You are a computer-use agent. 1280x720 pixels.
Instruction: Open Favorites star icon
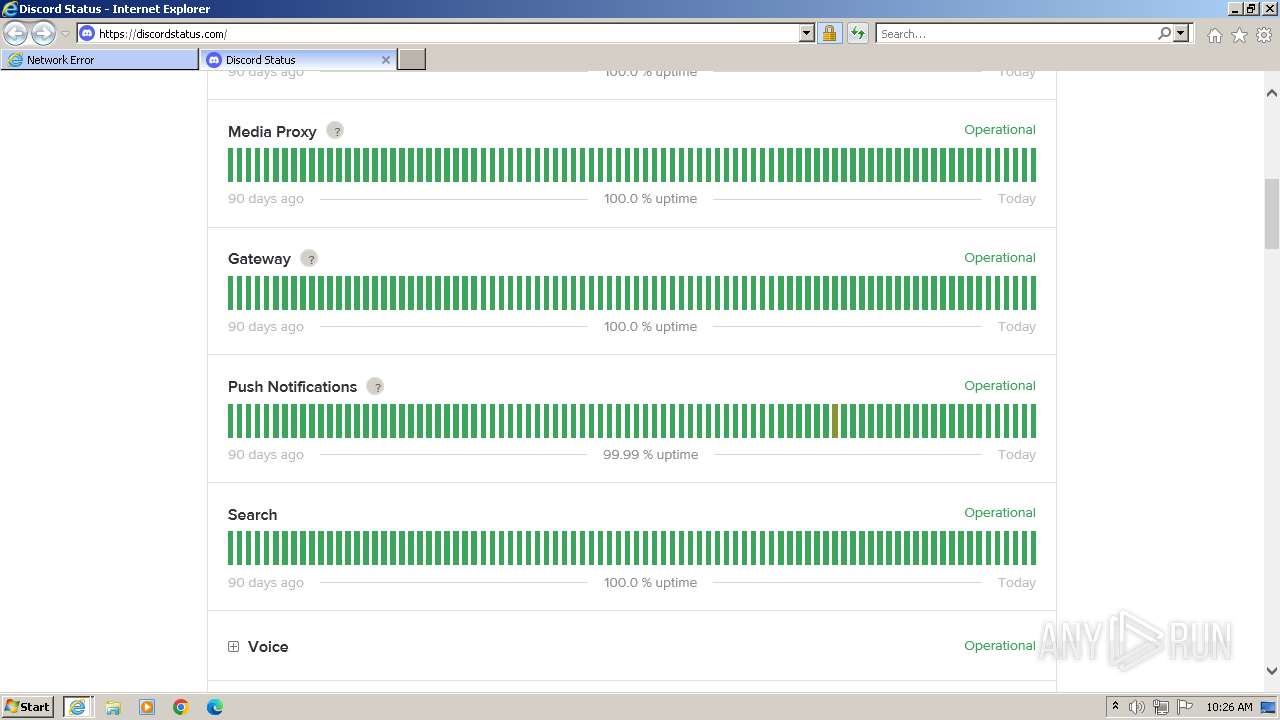click(x=1239, y=35)
